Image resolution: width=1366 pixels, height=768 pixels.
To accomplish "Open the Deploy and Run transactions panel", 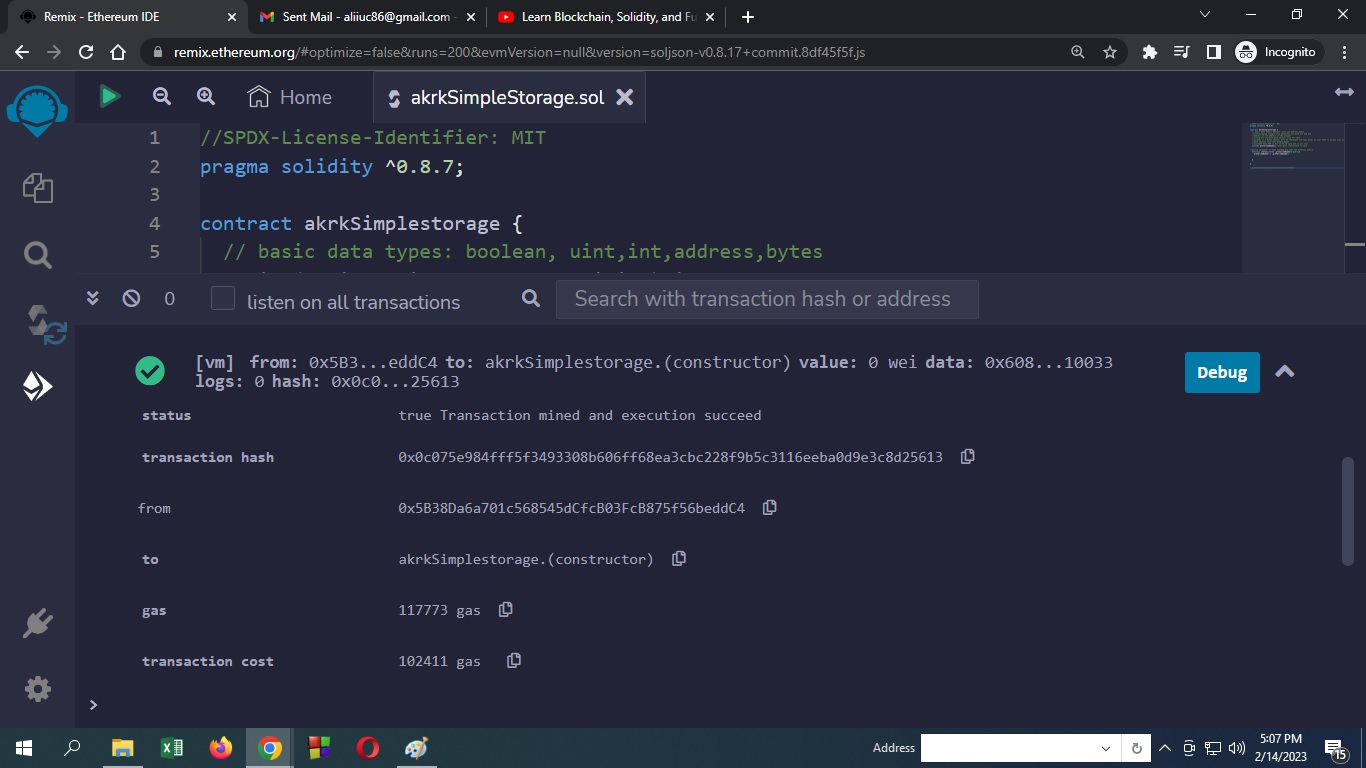I will [x=37, y=385].
